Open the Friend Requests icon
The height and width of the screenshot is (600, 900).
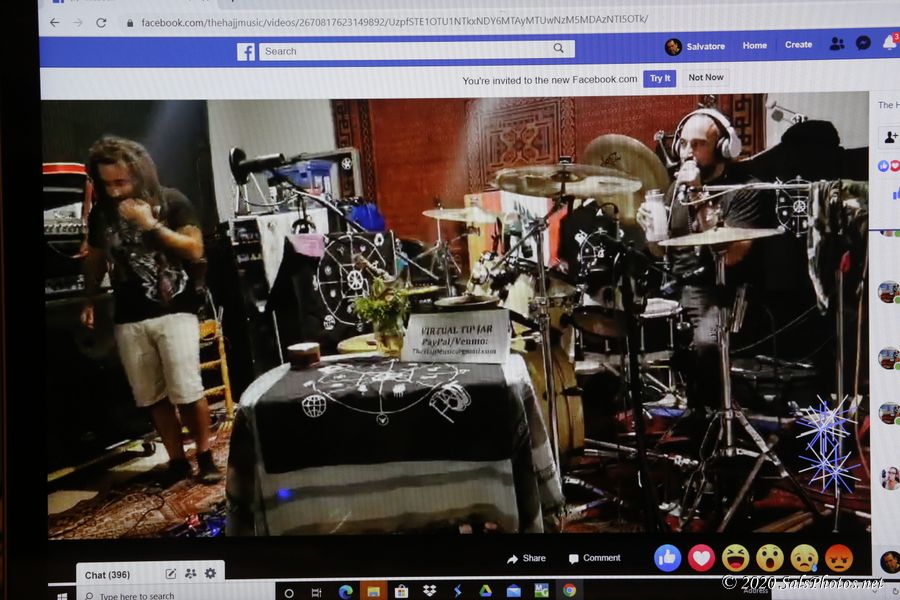(836, 44)
